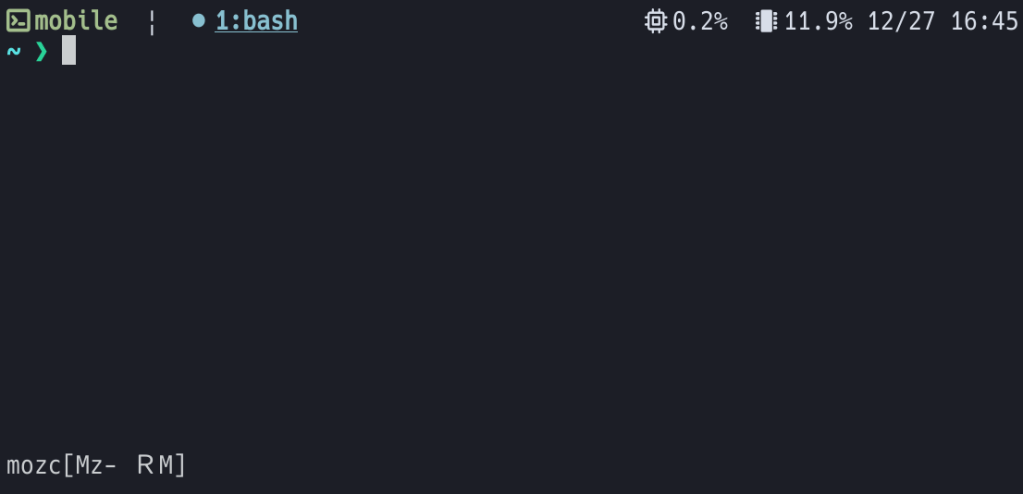This screenshot has height=494, width=1023.
Task: Click the 0.2% CPU usage reading
Action: (x=700, y=21)
